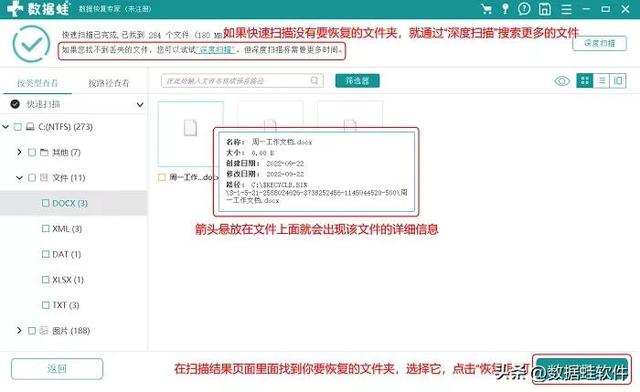Open the help question mark icon
Viewport: 640px width, 392px height.
point(524,9)
